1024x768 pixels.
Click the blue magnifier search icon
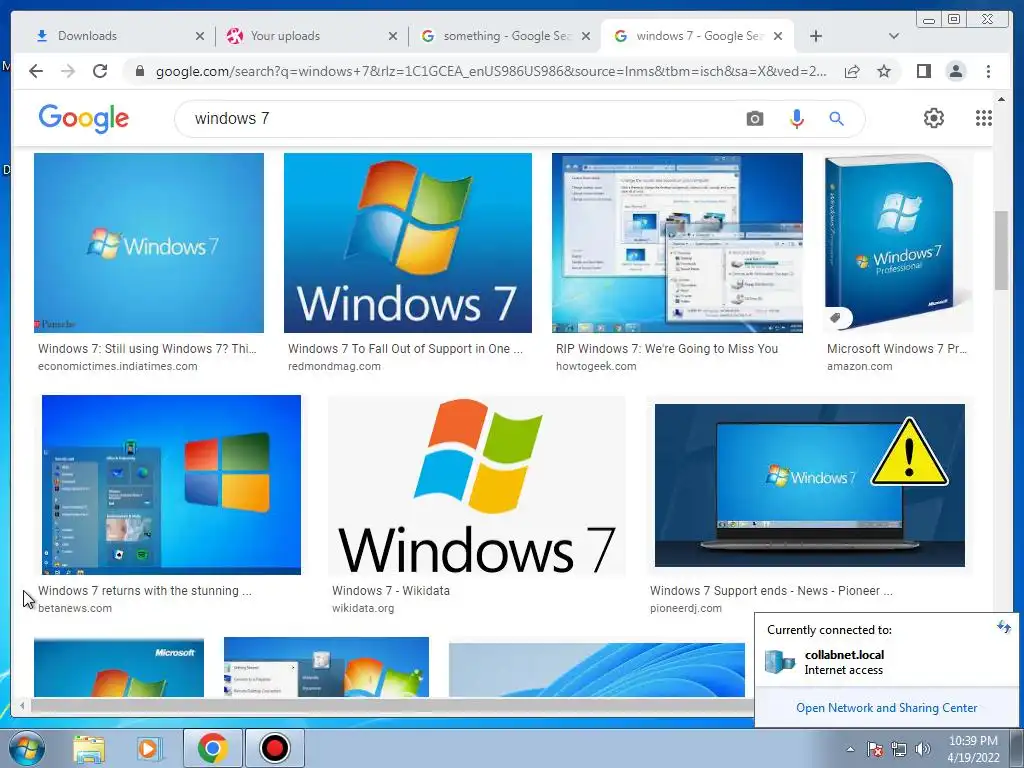click(836, 119)
